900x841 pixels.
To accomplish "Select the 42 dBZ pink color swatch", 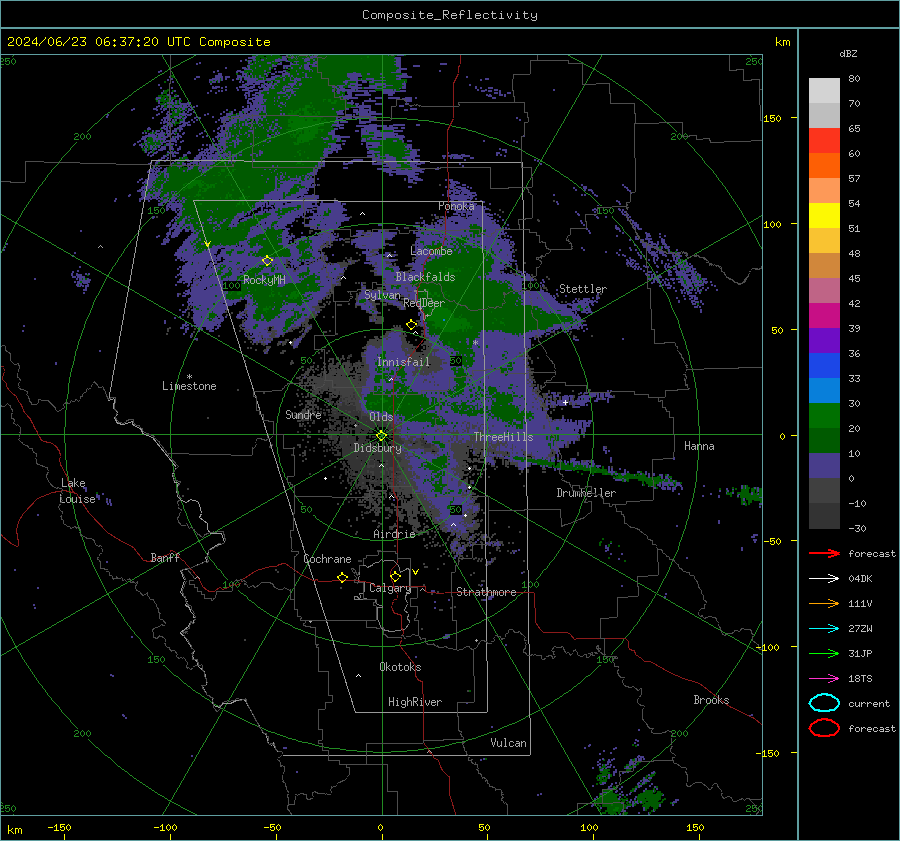I will click(824, 290).
